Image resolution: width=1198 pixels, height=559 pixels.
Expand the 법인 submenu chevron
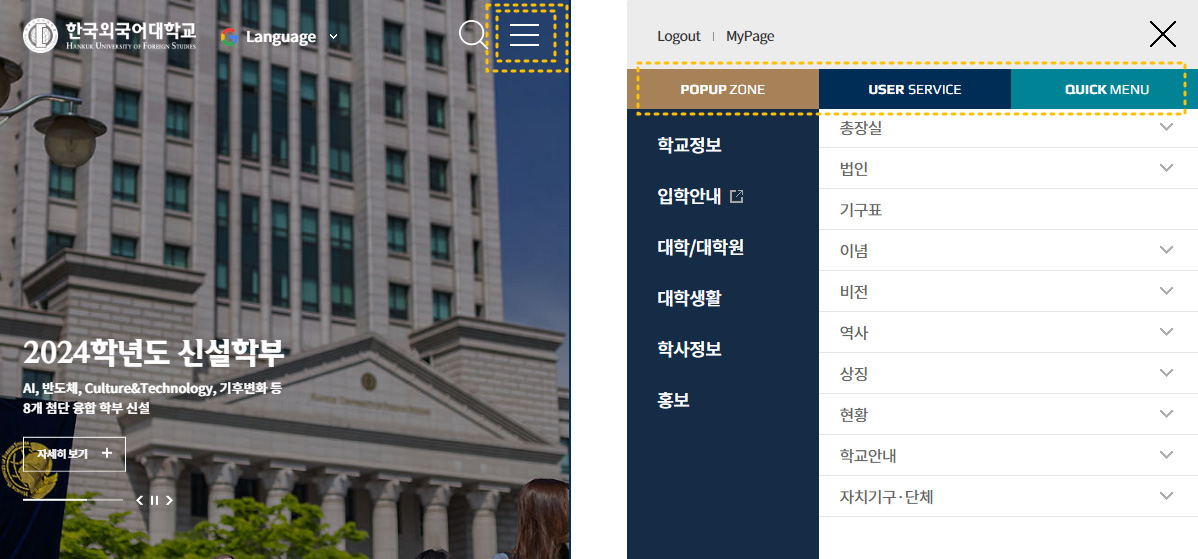pos(1166,168)
